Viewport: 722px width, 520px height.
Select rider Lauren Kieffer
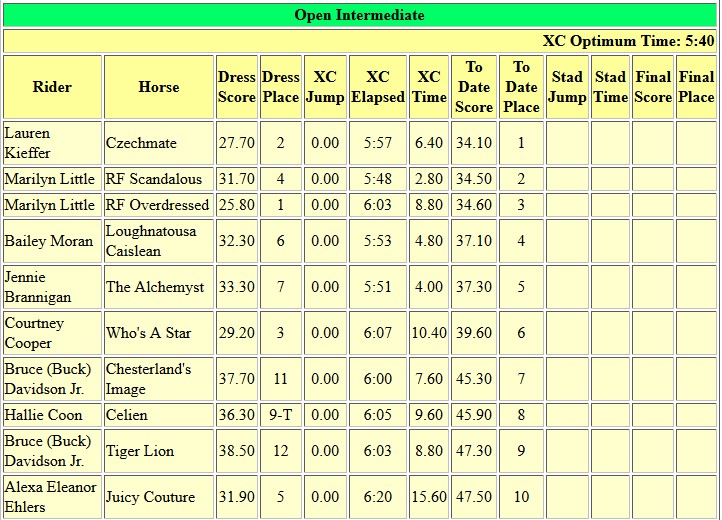28,143
